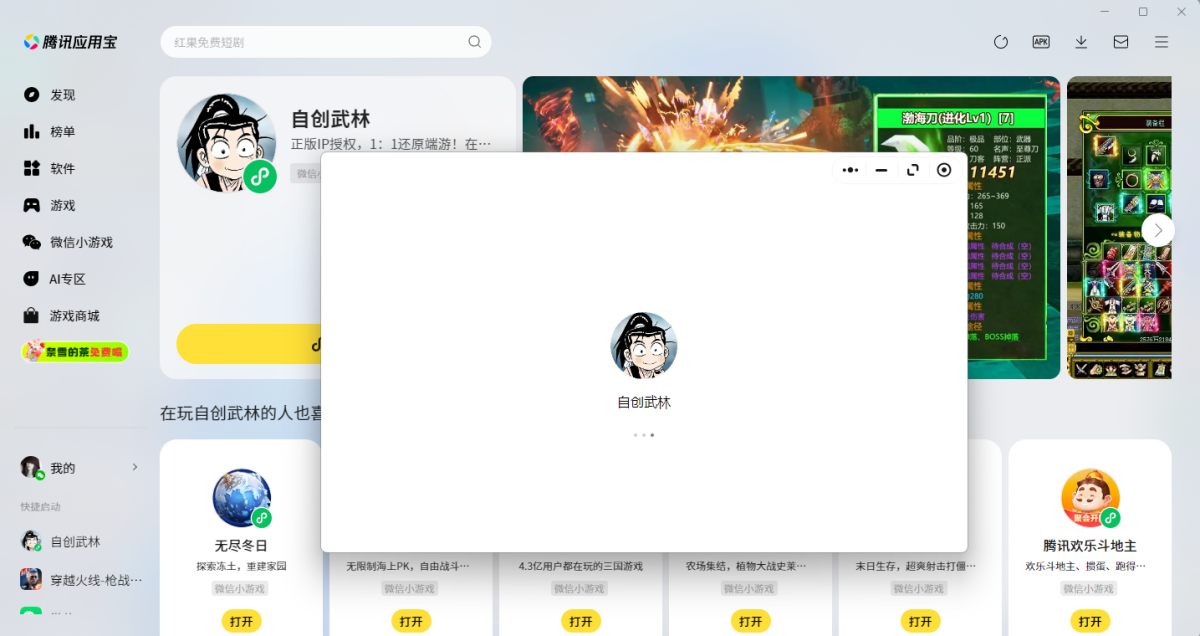
Task: Click the right carousel arrow
Action: pyautogui.click(x=1158, y=229)
